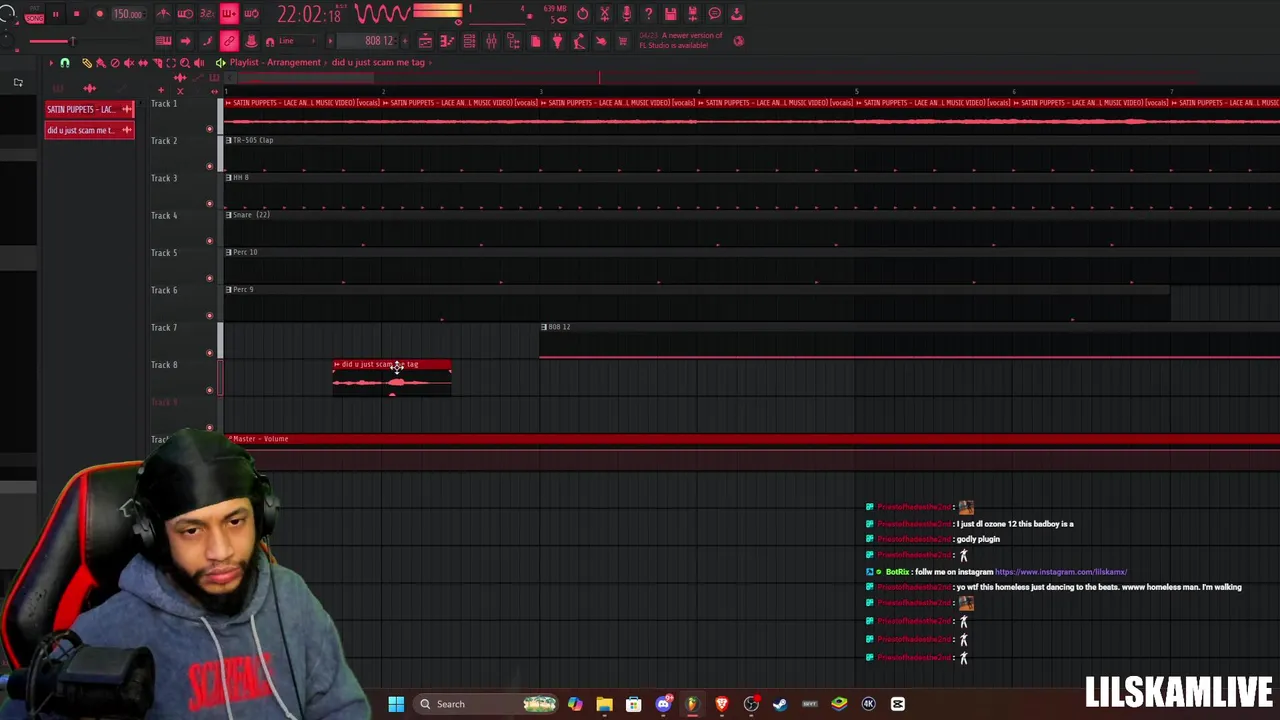Toggle PAT/SONG mode switch
1280x720 pixels.
tap(34, 14)
